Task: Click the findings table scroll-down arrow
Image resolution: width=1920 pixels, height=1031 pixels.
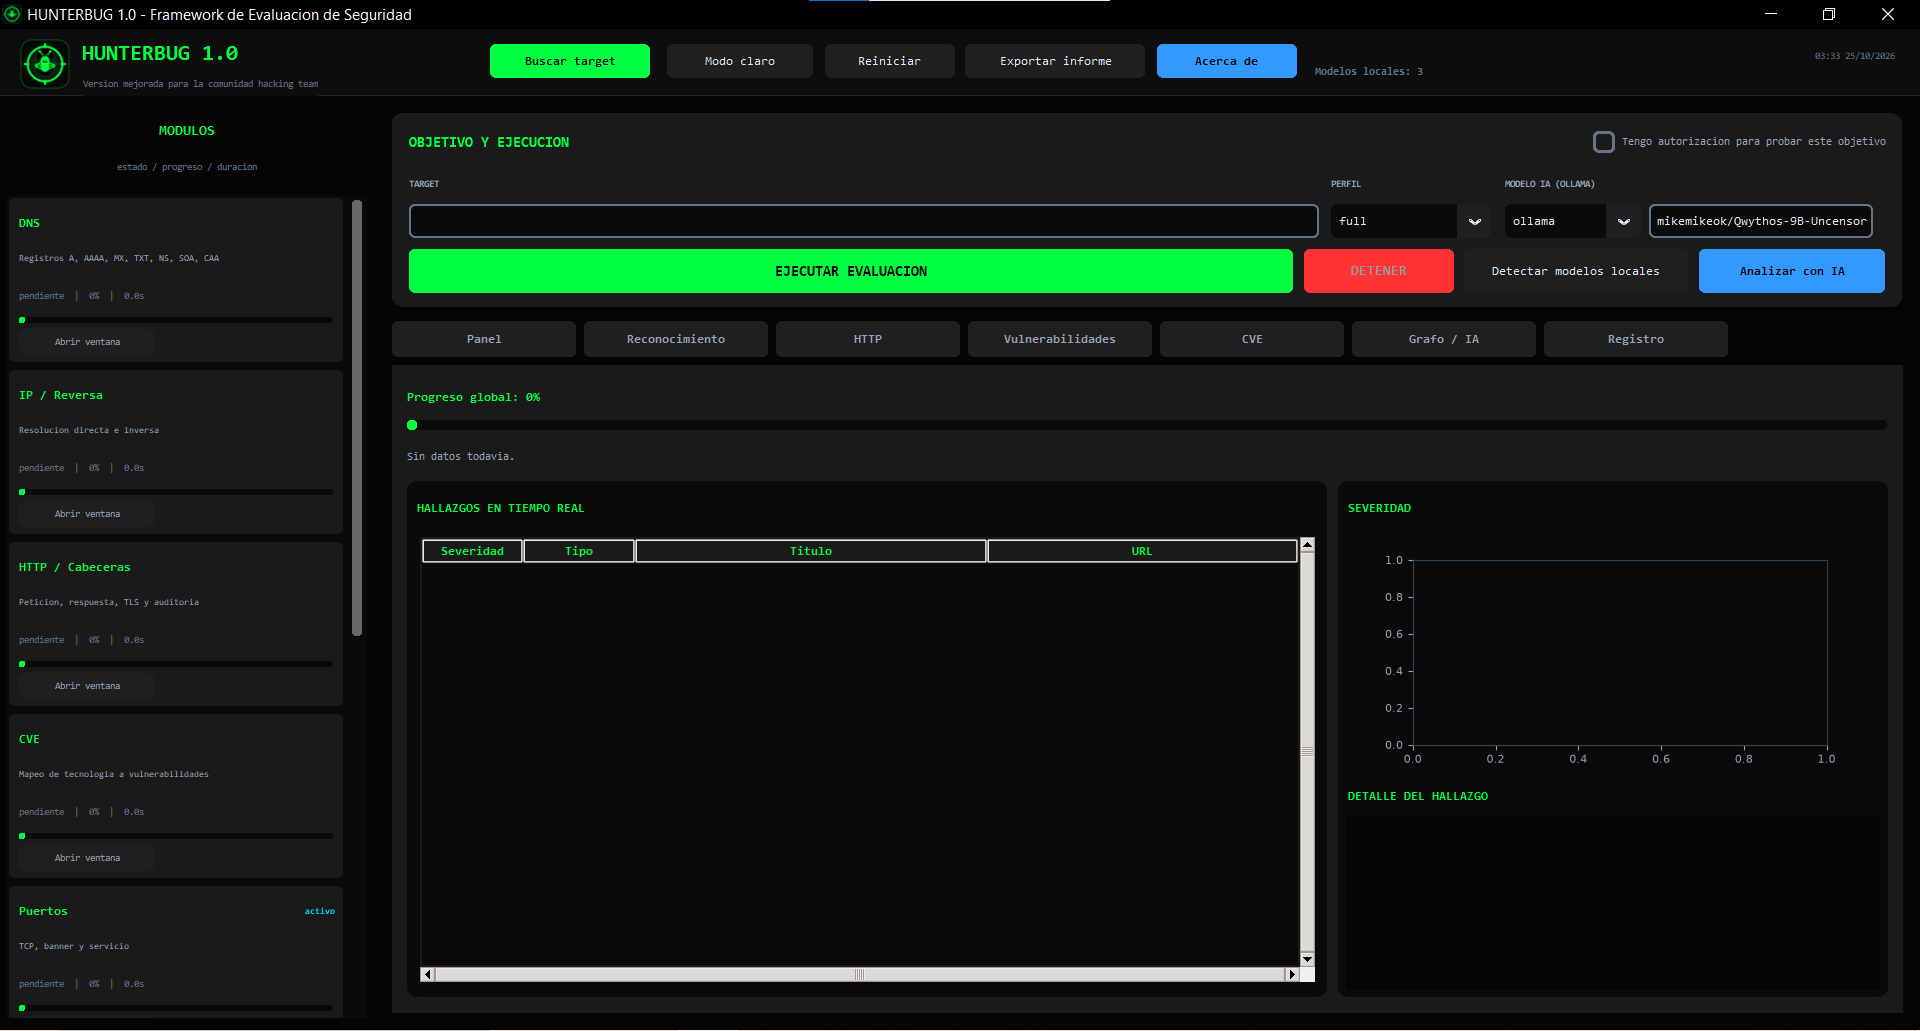Action: (x=1307, y=958)
